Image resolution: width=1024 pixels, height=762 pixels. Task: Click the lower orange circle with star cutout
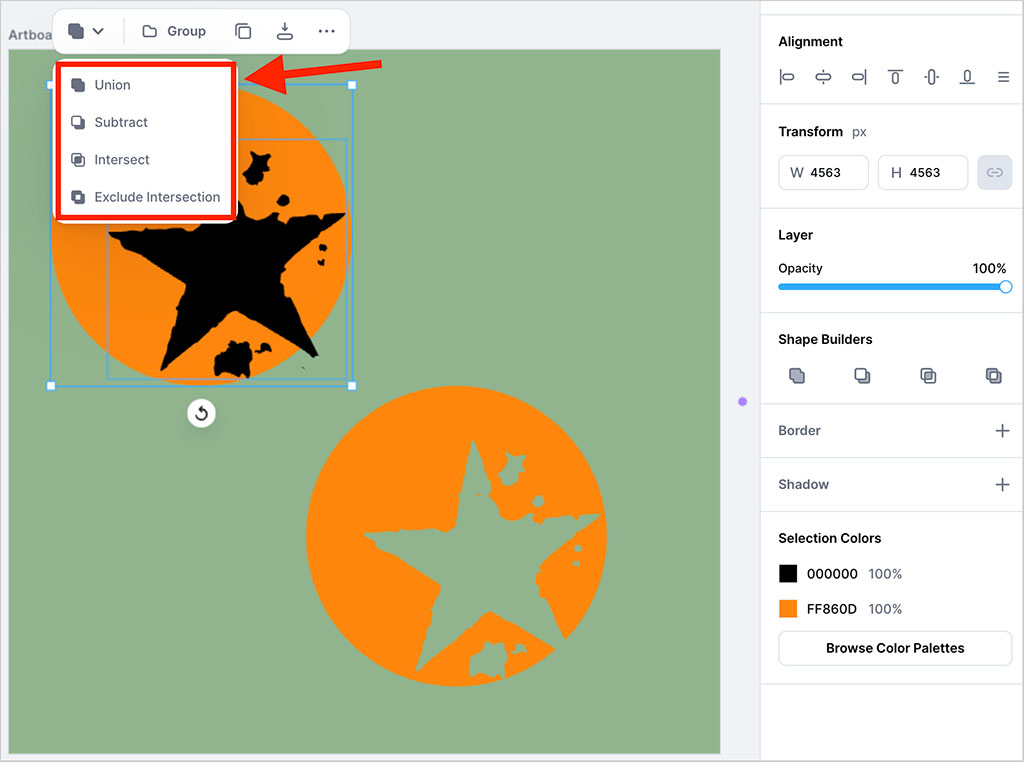click(x=456, y=536)
